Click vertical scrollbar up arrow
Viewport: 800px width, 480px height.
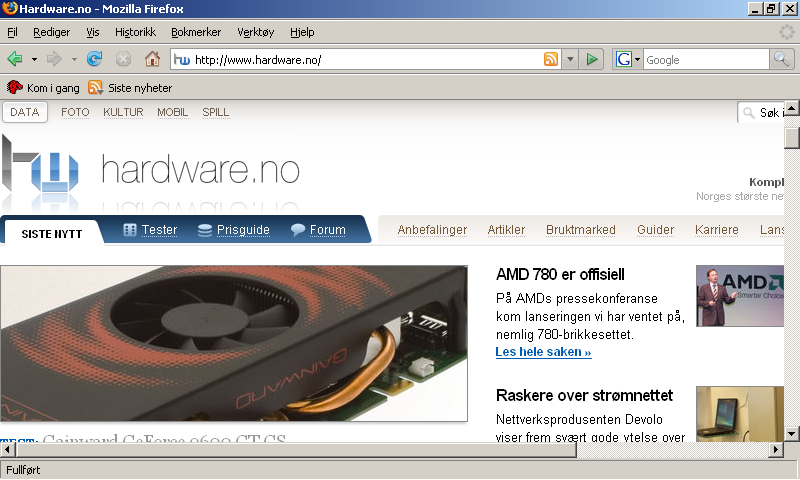792,108
